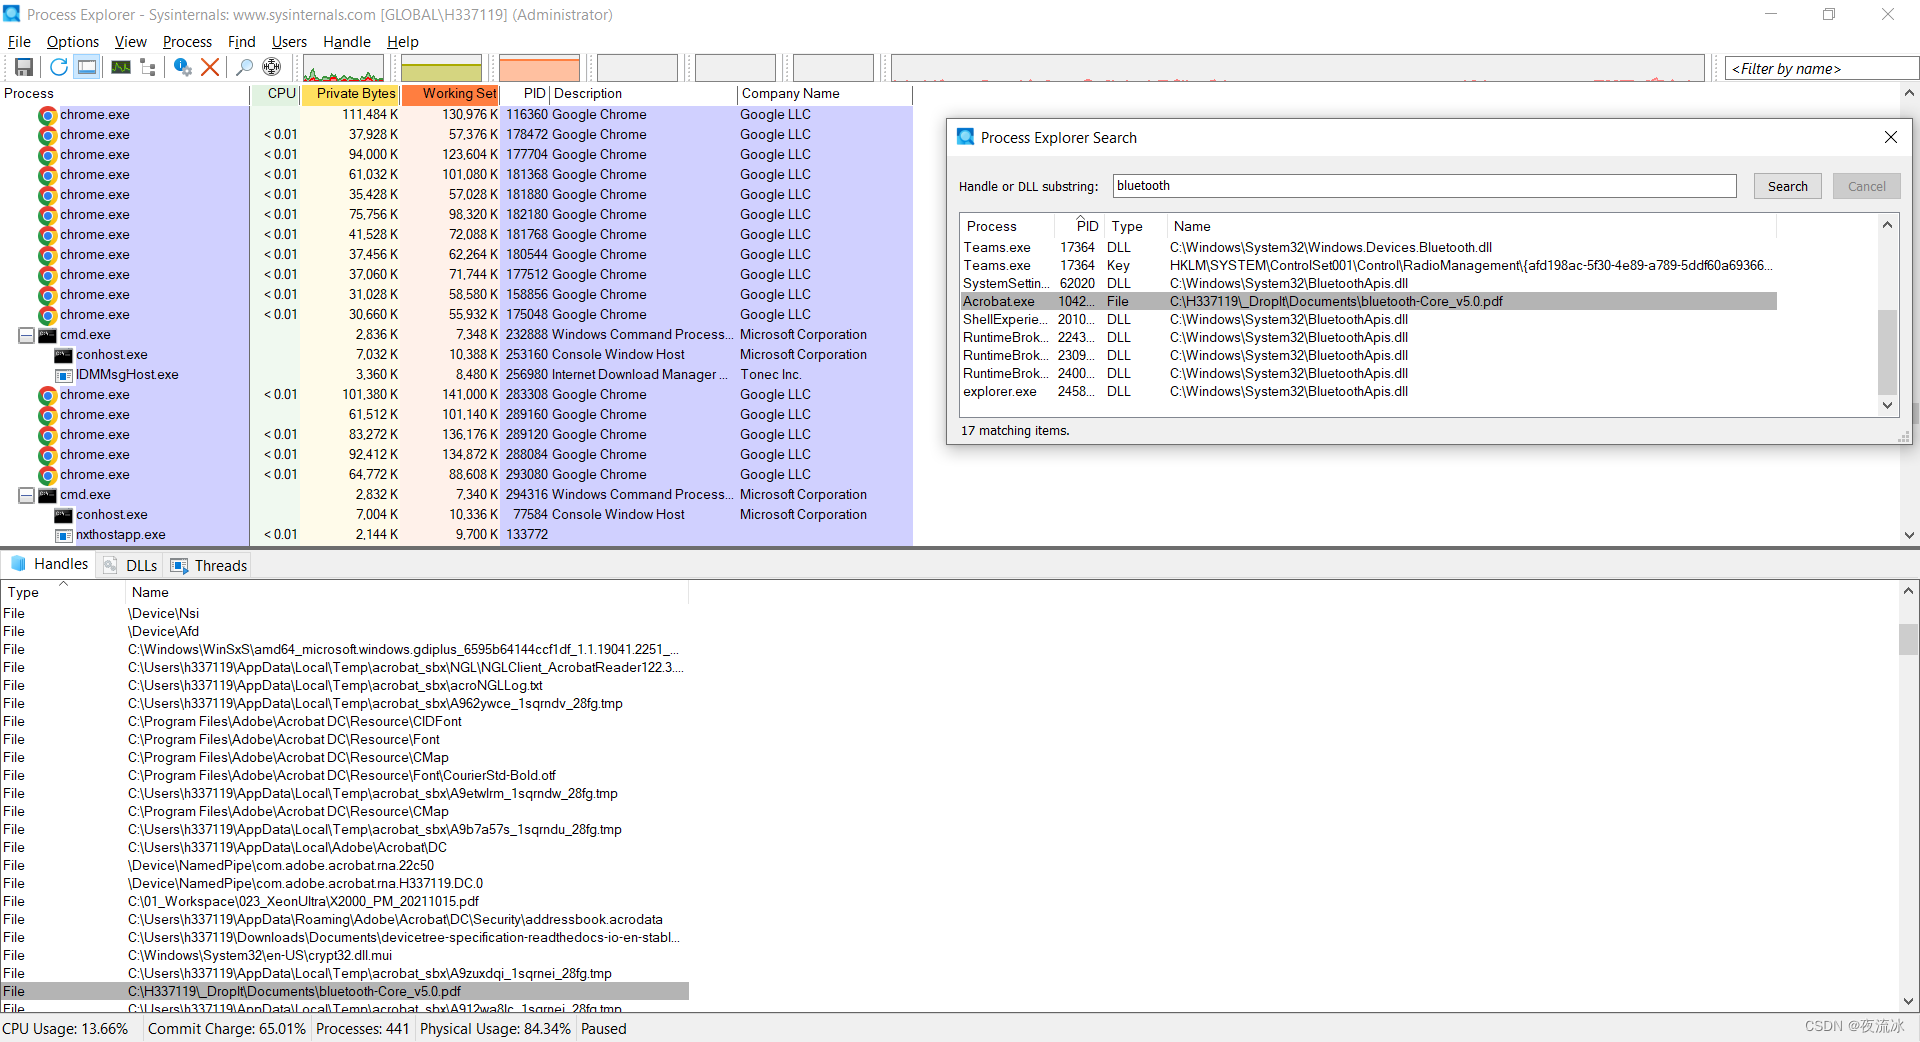This screenshot has height=1042, width=1920.
Task: Click the chrome icon for PID 283308
Action: pyautogui.click(x=47, y=395)
